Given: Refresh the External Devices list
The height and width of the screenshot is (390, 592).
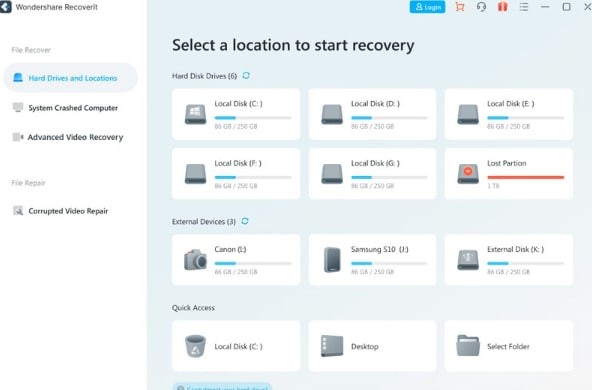Looking at the screenshot, I should click(245, 221).
